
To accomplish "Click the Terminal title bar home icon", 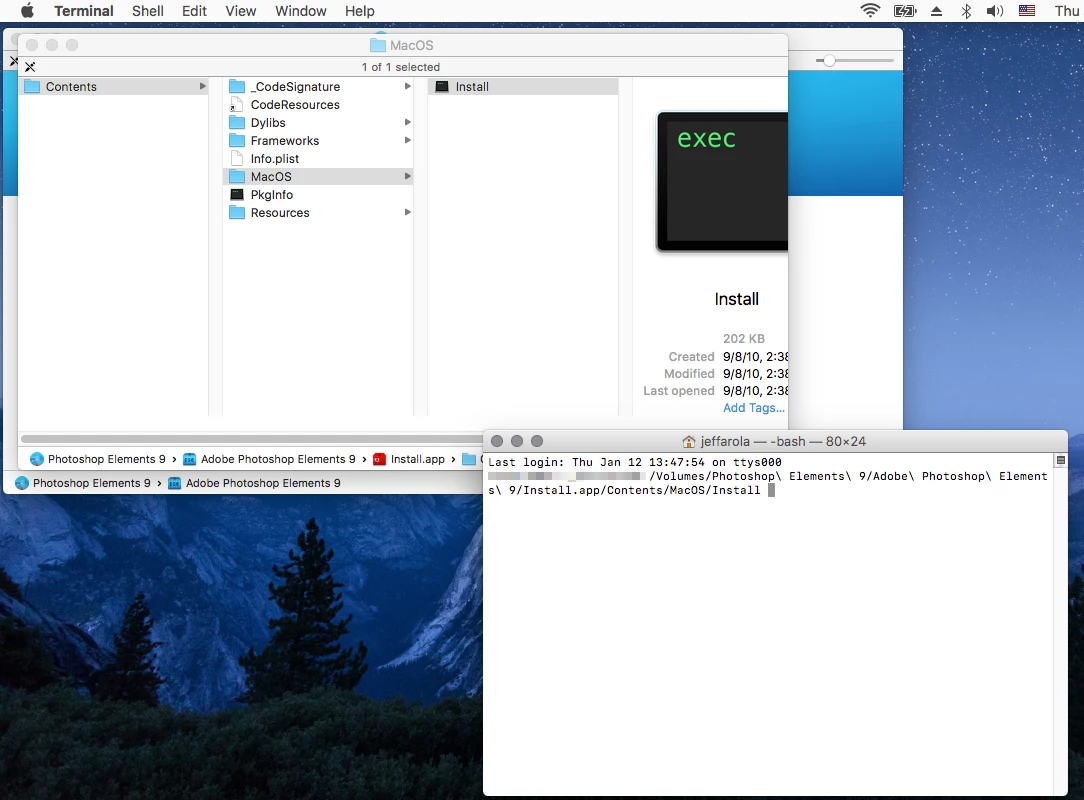I will coord(689,441).
